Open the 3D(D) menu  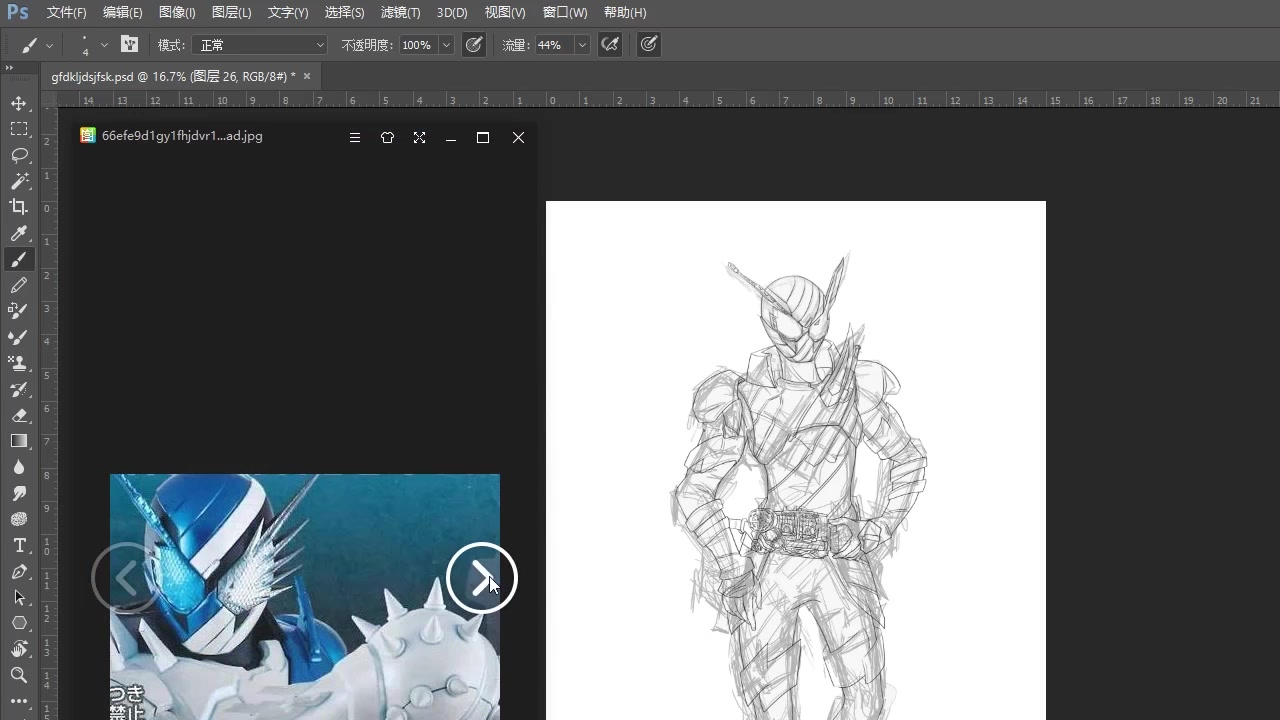pos(452,13)
